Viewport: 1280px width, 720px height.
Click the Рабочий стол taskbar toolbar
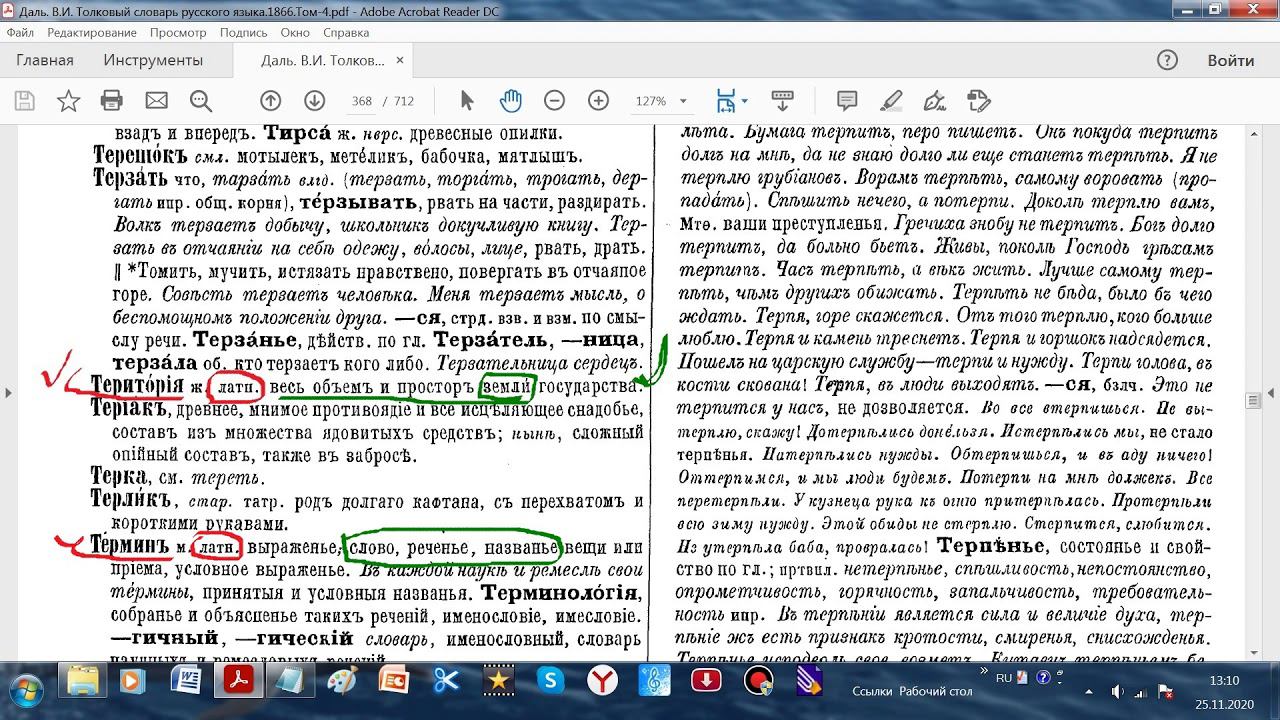pos(936,691)
